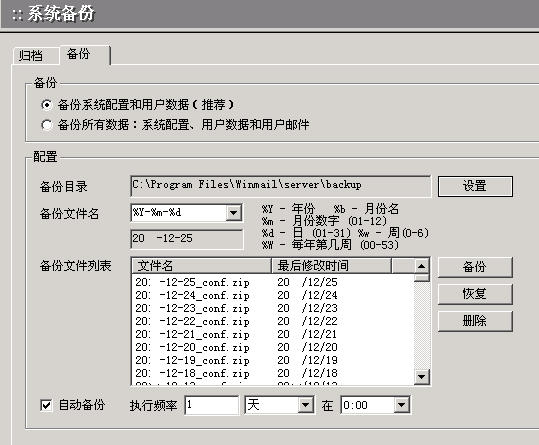Click modification date /12/22 cell
539x445 pixels.
coord(308,322)
